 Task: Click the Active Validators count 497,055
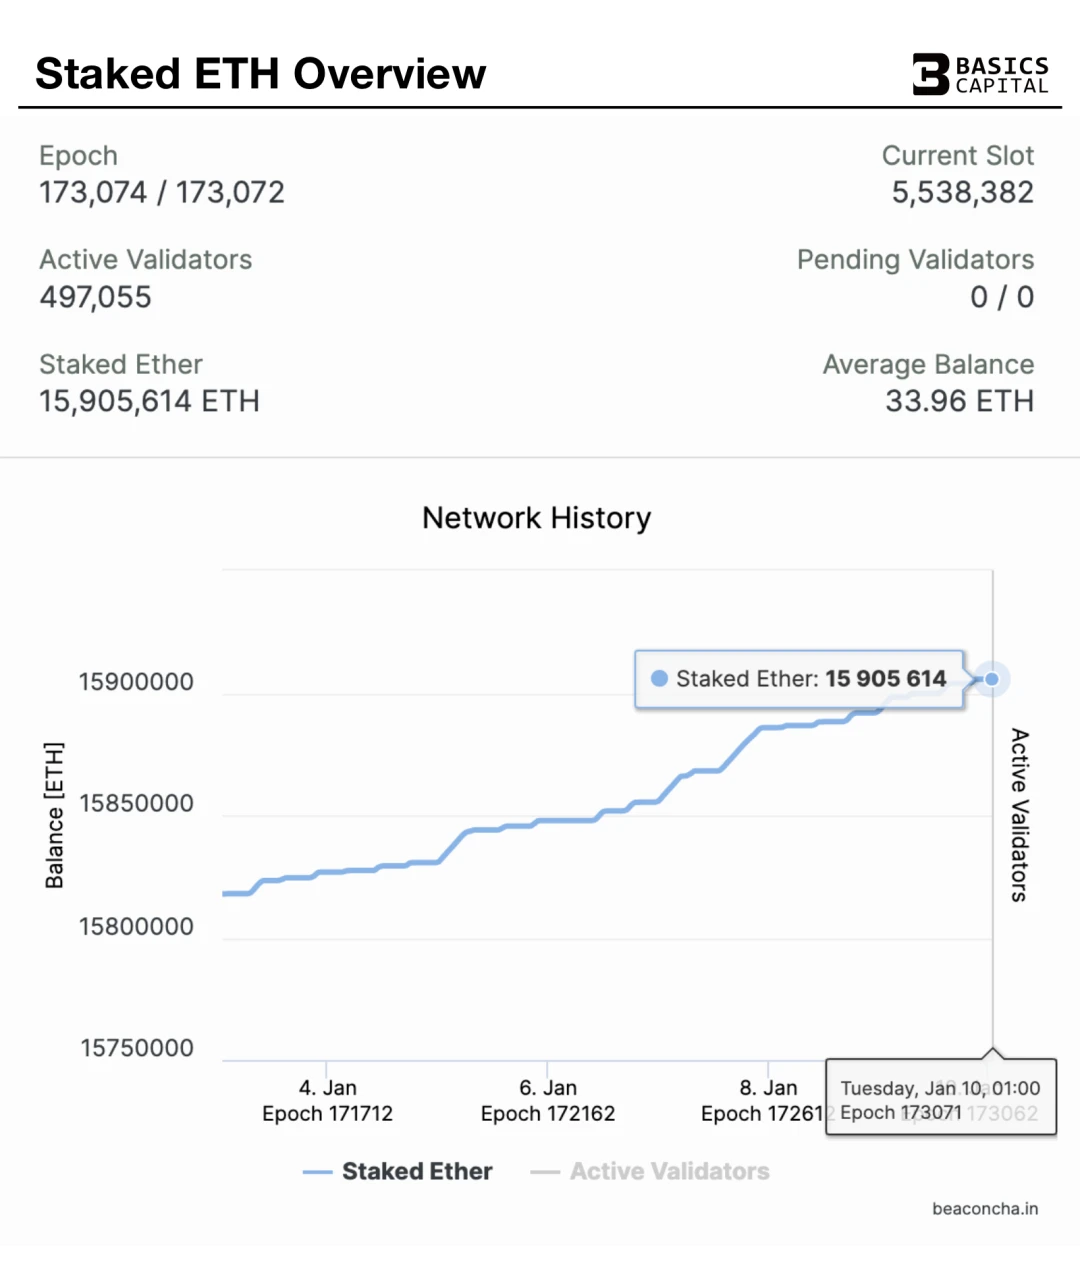pos(96,297)
